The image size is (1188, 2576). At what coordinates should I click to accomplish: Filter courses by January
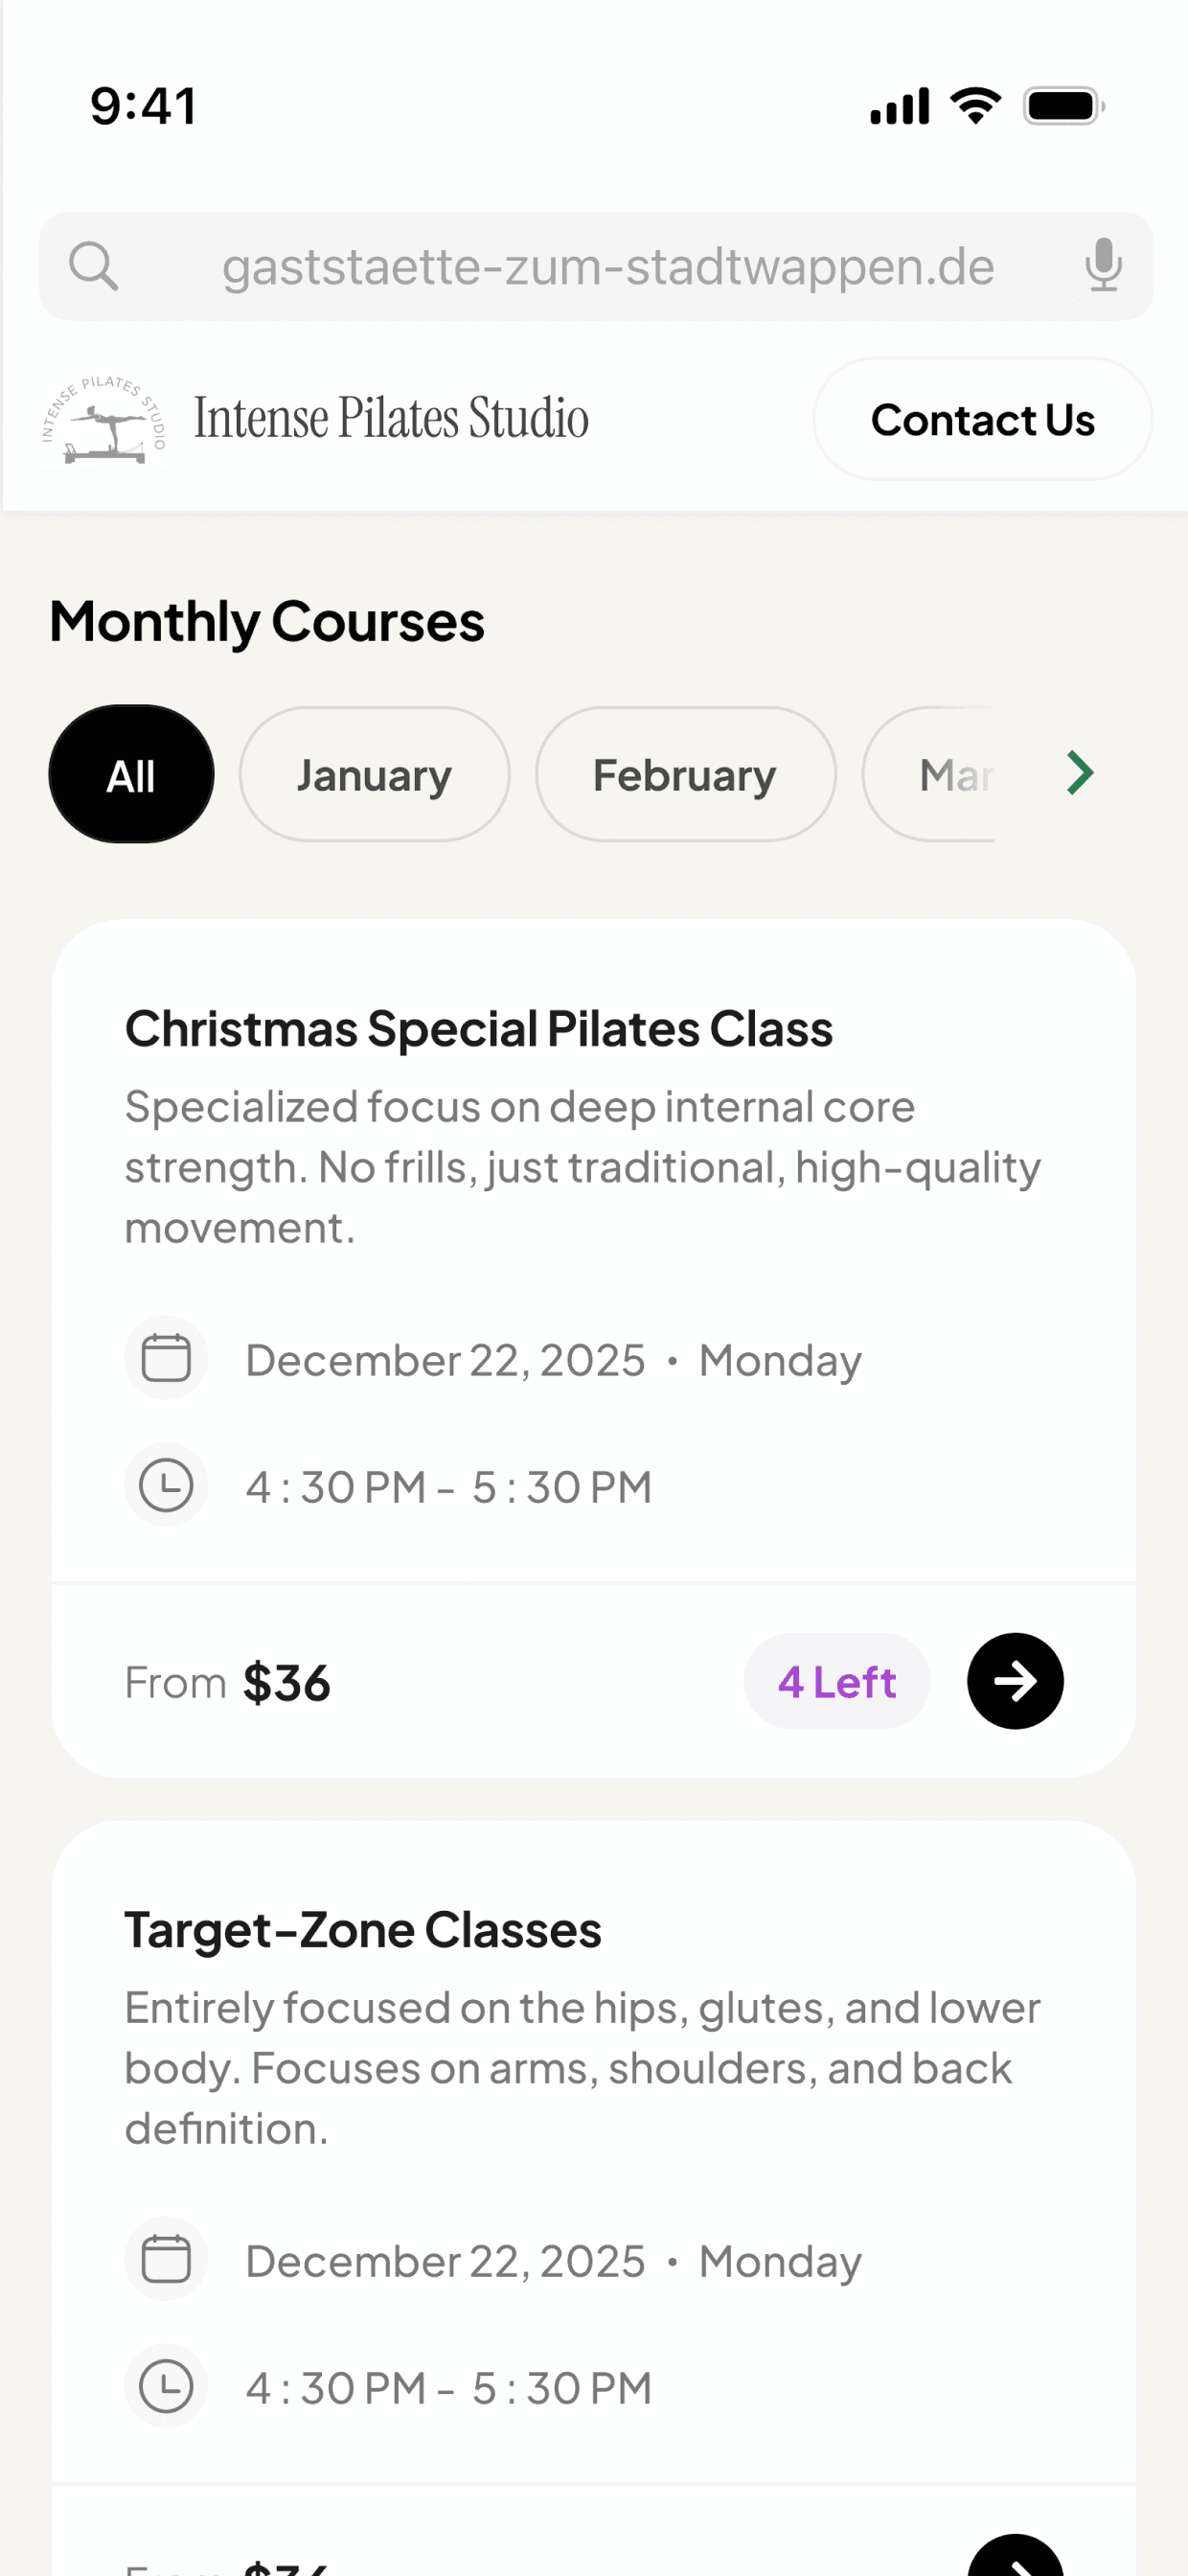374,774
